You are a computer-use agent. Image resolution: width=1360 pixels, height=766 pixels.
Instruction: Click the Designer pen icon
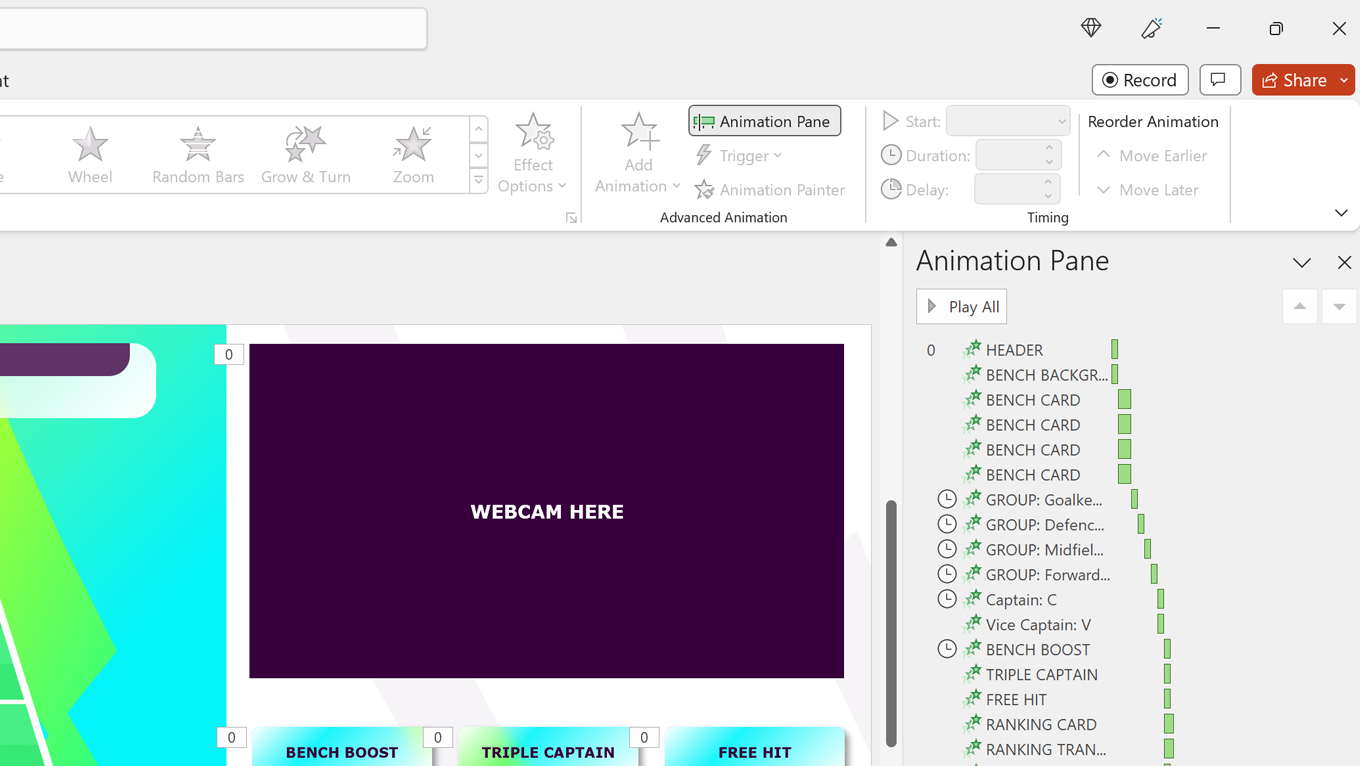pyautogui.click(x=1151, y=28)
